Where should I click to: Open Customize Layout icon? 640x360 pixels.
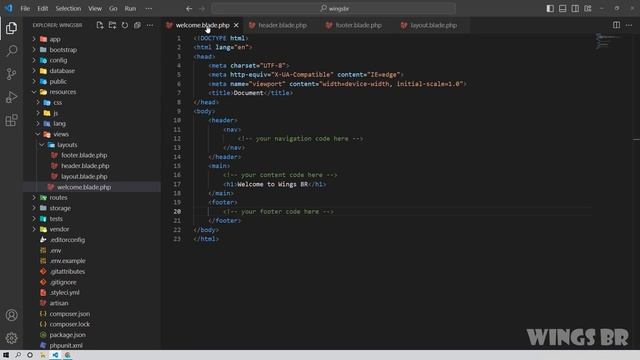[x=588, y=9]
